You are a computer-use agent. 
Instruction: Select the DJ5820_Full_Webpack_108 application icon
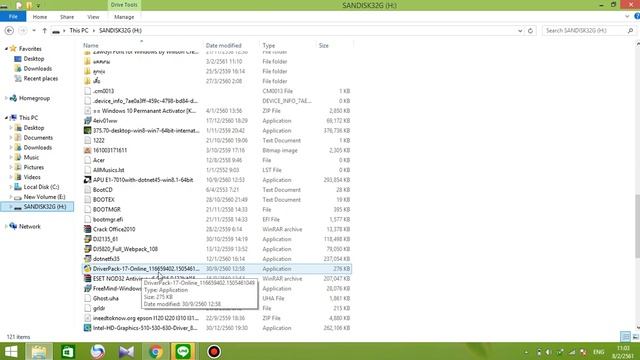coord(87,249)
